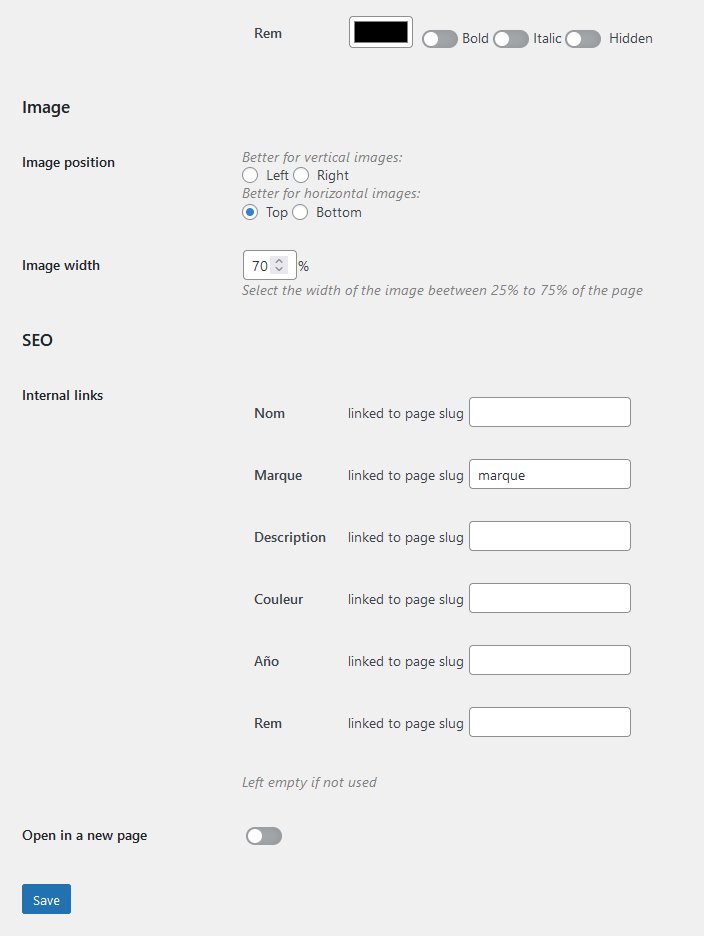Click the Rem page slug field
Viewport: 704px width, 936px height.
click(549, 722)
